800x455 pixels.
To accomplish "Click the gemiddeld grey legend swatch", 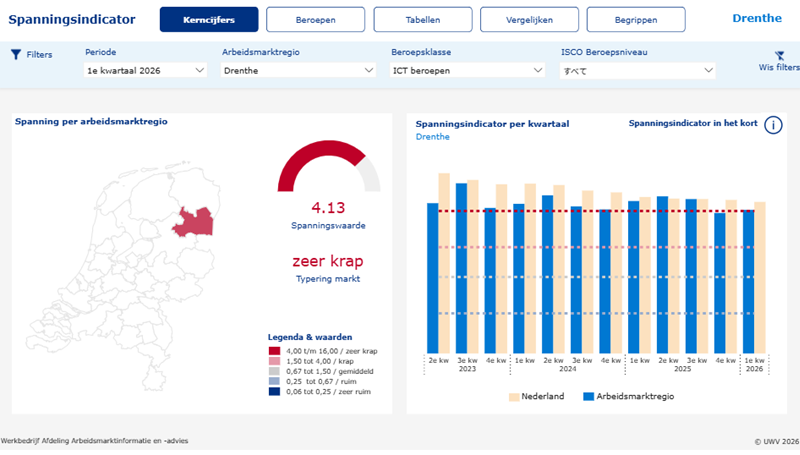I will [274, 371].
